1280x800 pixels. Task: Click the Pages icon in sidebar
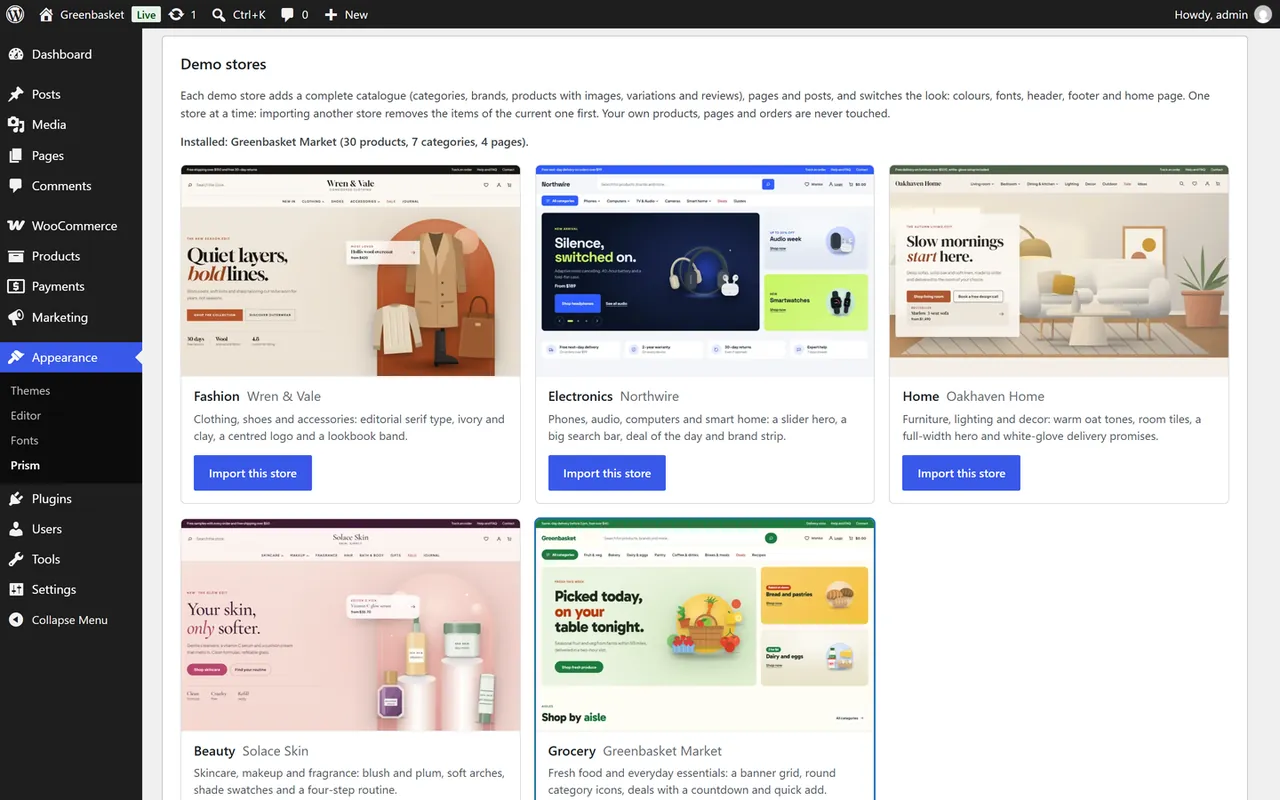pos(16,155)
